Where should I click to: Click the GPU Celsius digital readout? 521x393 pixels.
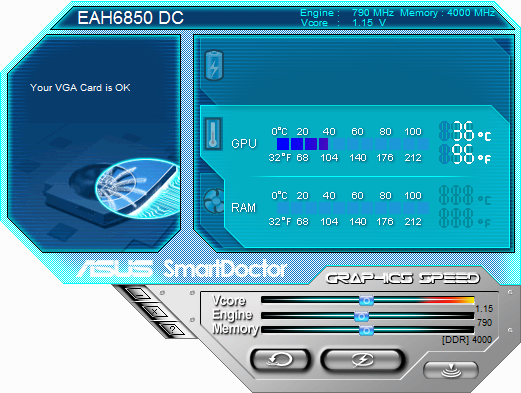point(465,131)
